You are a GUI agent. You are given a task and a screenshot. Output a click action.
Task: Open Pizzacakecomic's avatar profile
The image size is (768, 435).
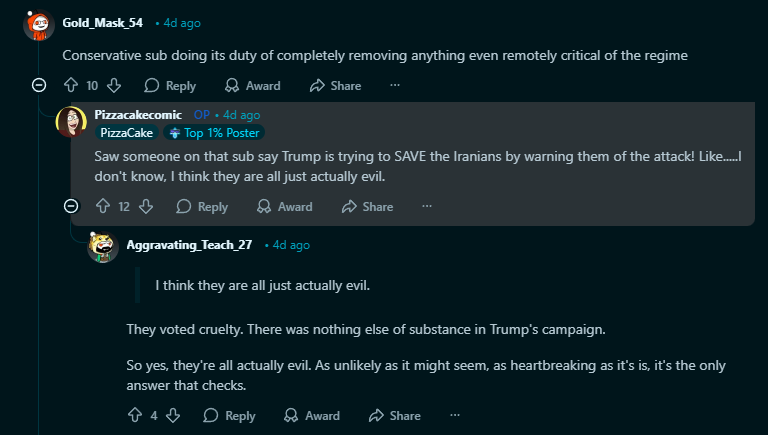coord(72,121)
